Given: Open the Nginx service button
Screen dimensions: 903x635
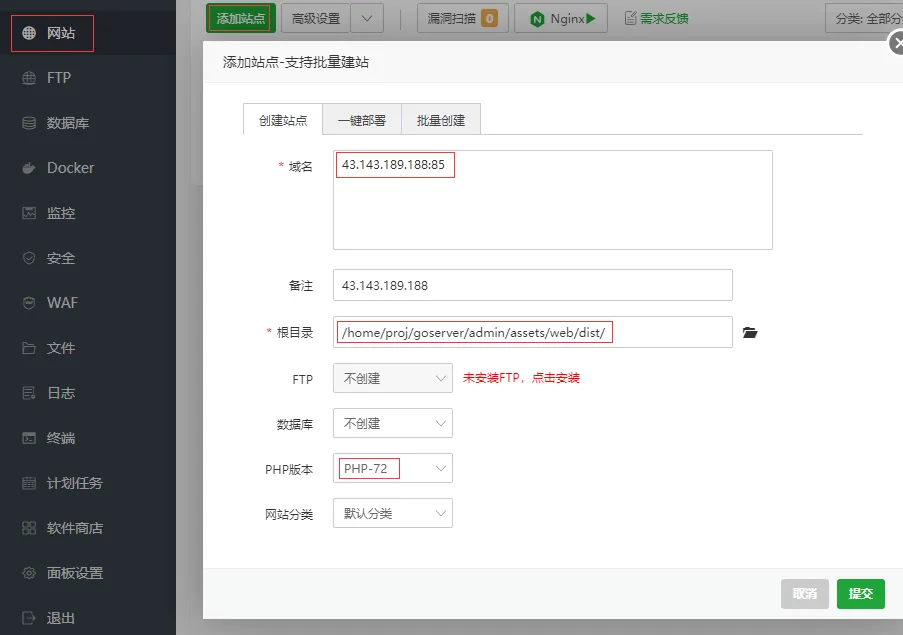Looking at the screenshot, I should [560, 17].
